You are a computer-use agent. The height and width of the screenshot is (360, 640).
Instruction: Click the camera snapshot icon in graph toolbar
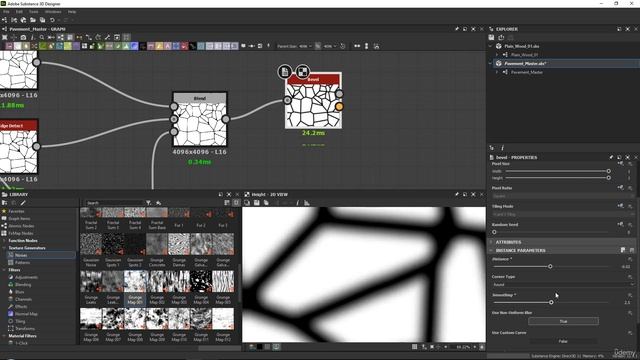(23, 37)
